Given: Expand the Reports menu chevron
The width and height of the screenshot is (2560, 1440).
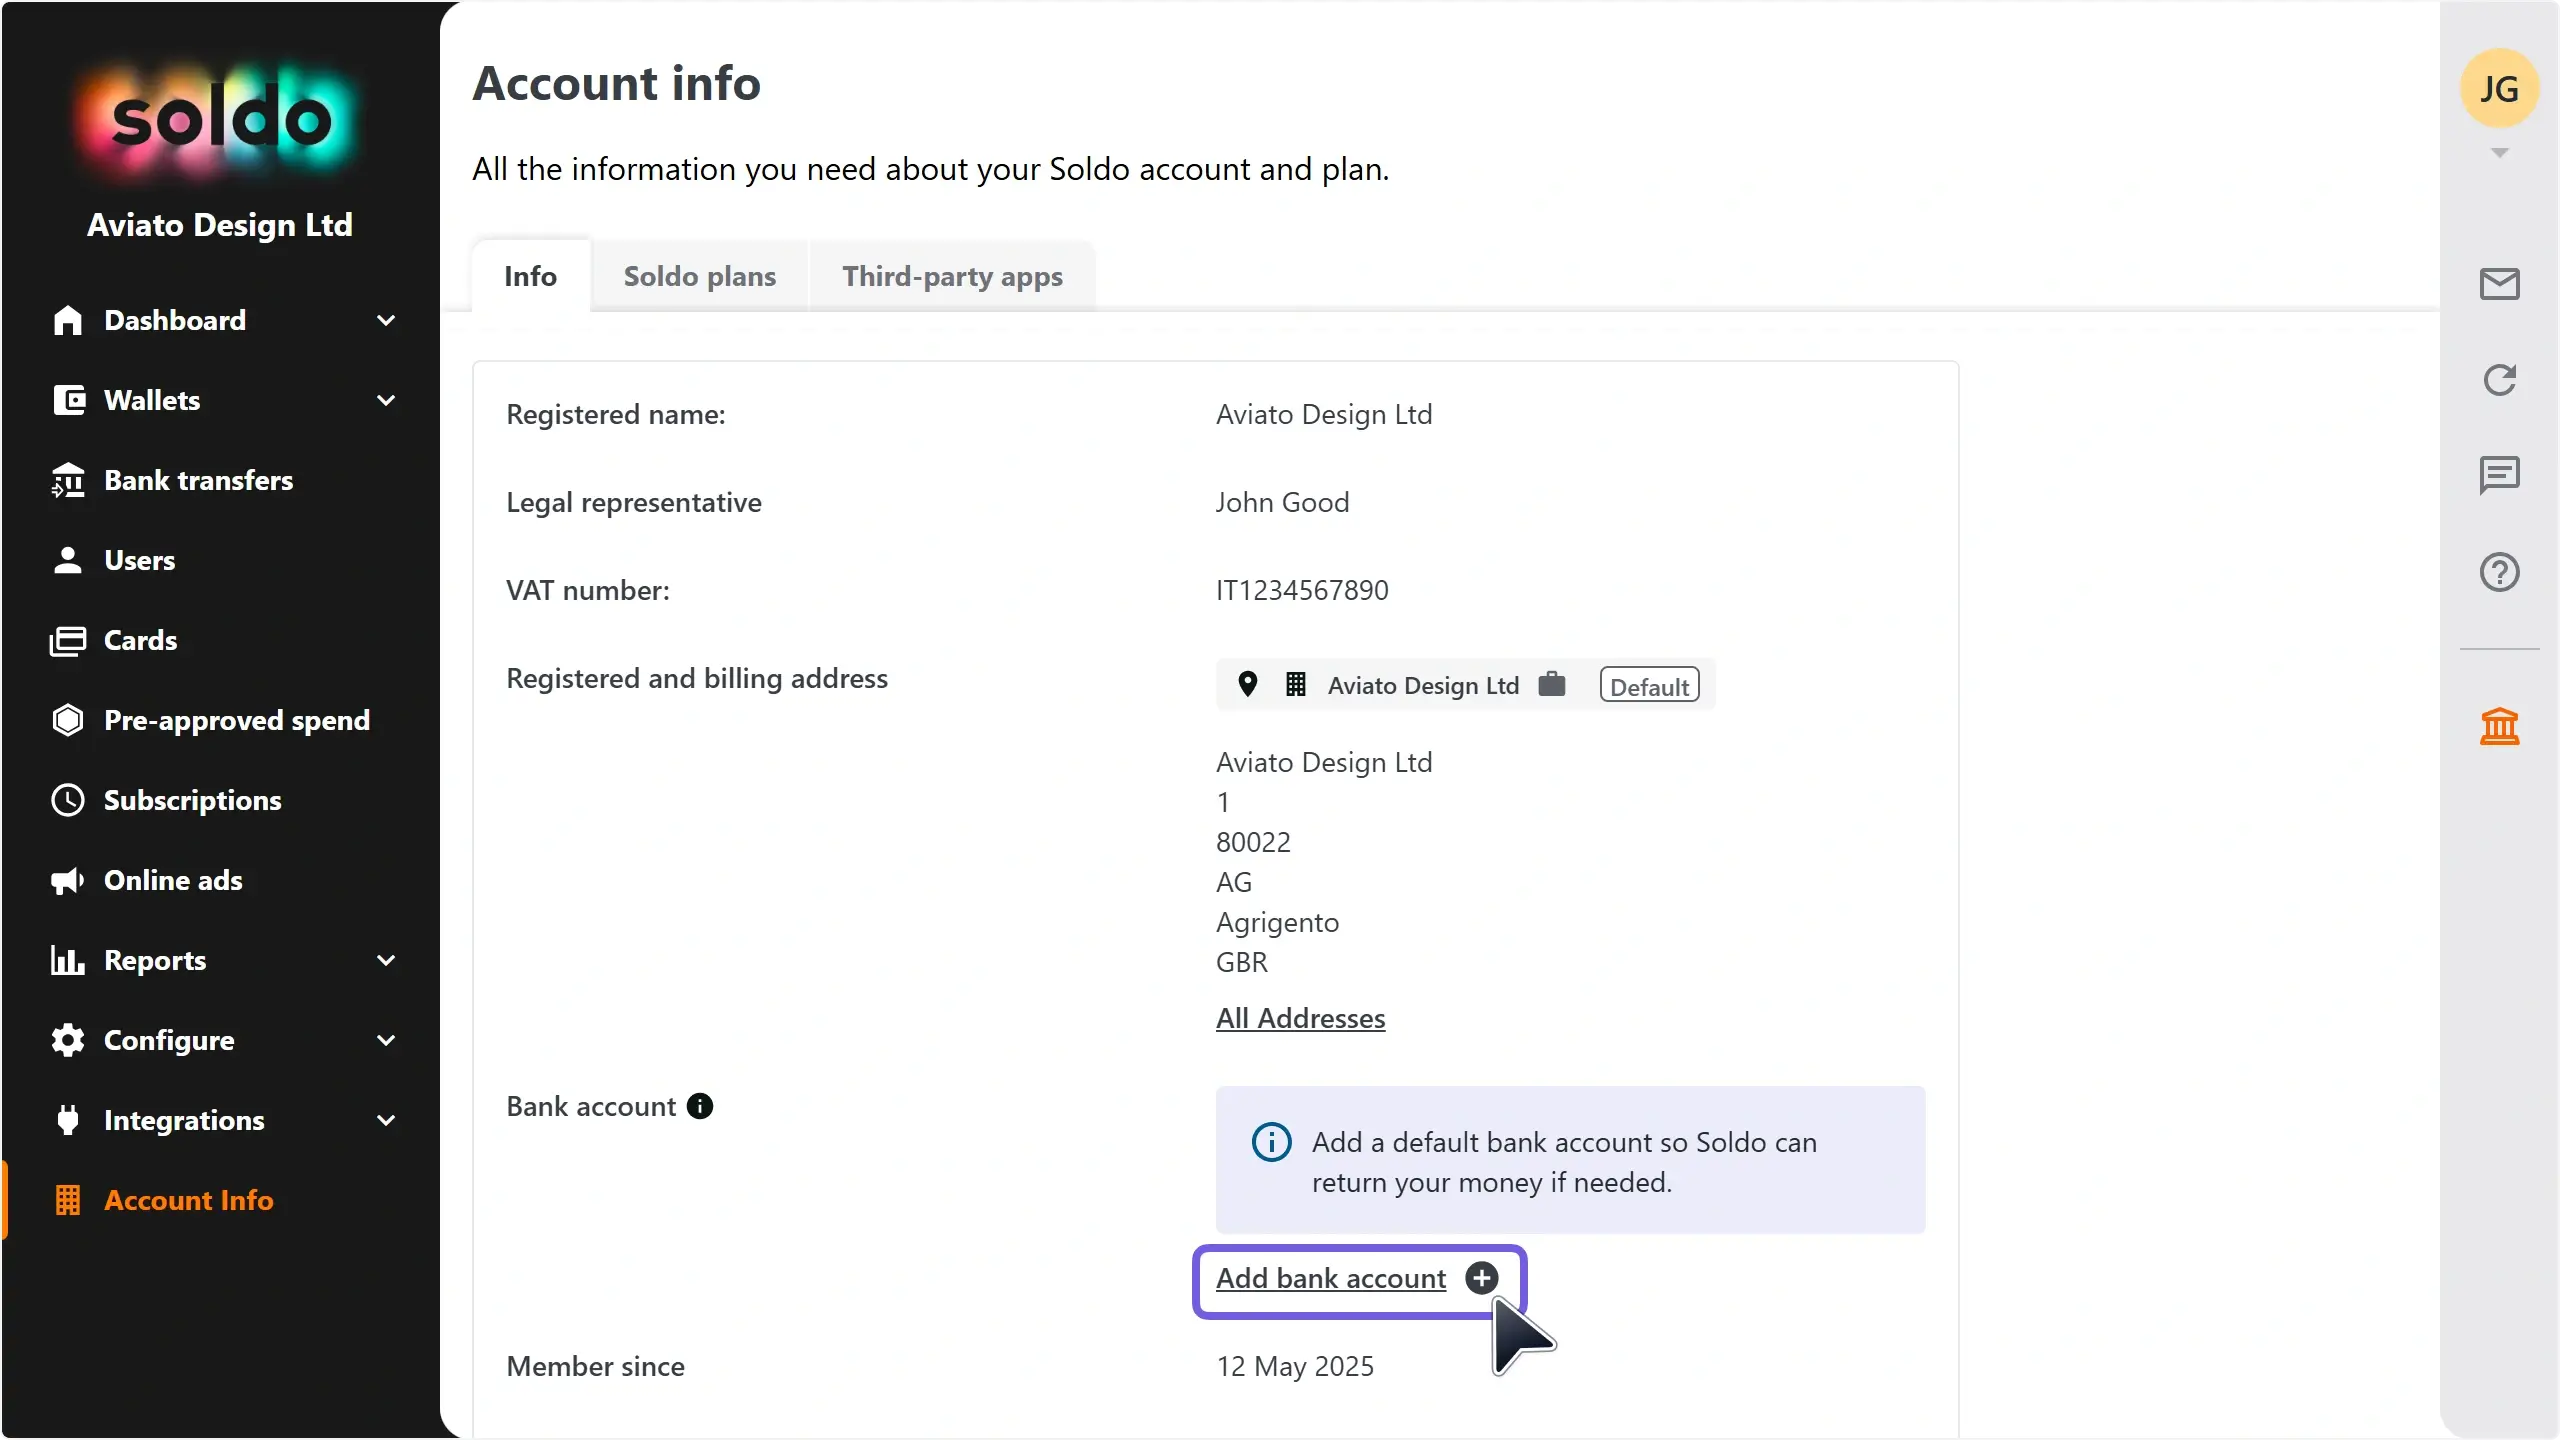Looking at the screenshot, I should tap(386, 960).
